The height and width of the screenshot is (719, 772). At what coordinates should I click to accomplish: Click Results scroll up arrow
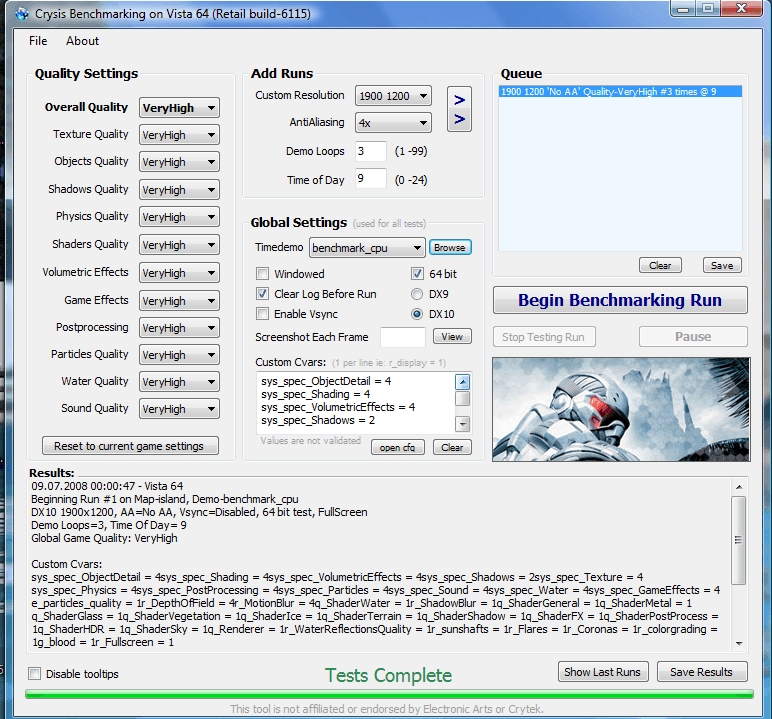(x=739, y=487)
